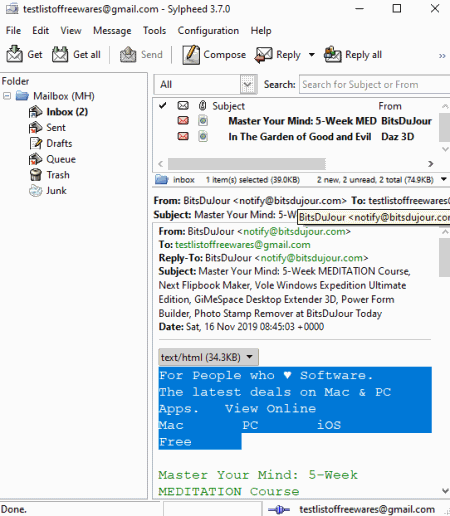The width and height of the screenshot is (450, 516).
Task: Click message body scroll down arrow
Action: [445, 490]
